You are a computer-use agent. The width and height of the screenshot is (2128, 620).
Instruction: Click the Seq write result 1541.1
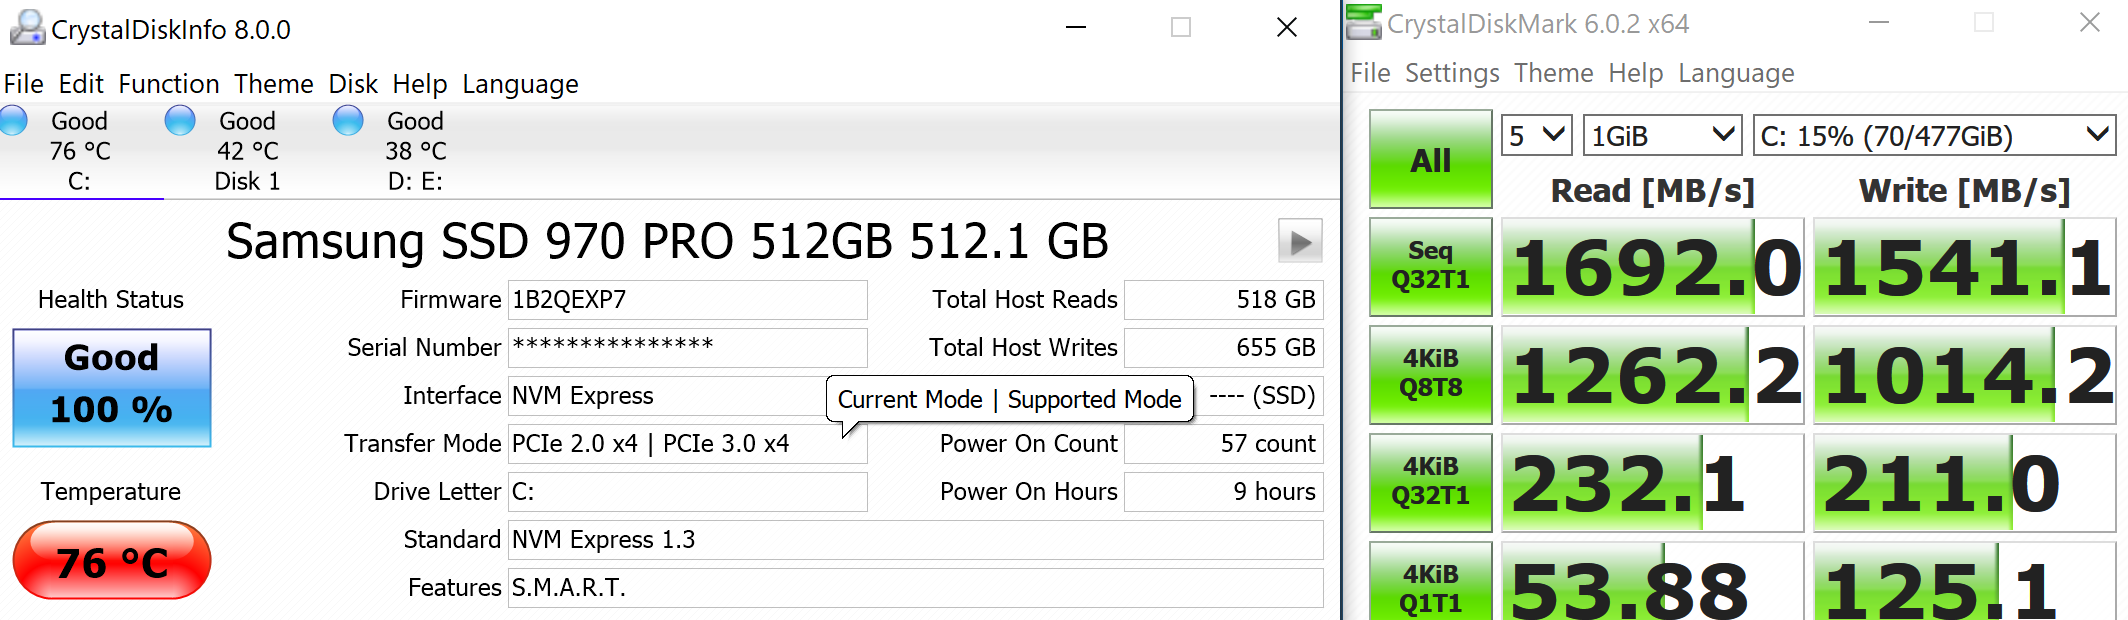pyautogui.click(x=1964, y=267)
